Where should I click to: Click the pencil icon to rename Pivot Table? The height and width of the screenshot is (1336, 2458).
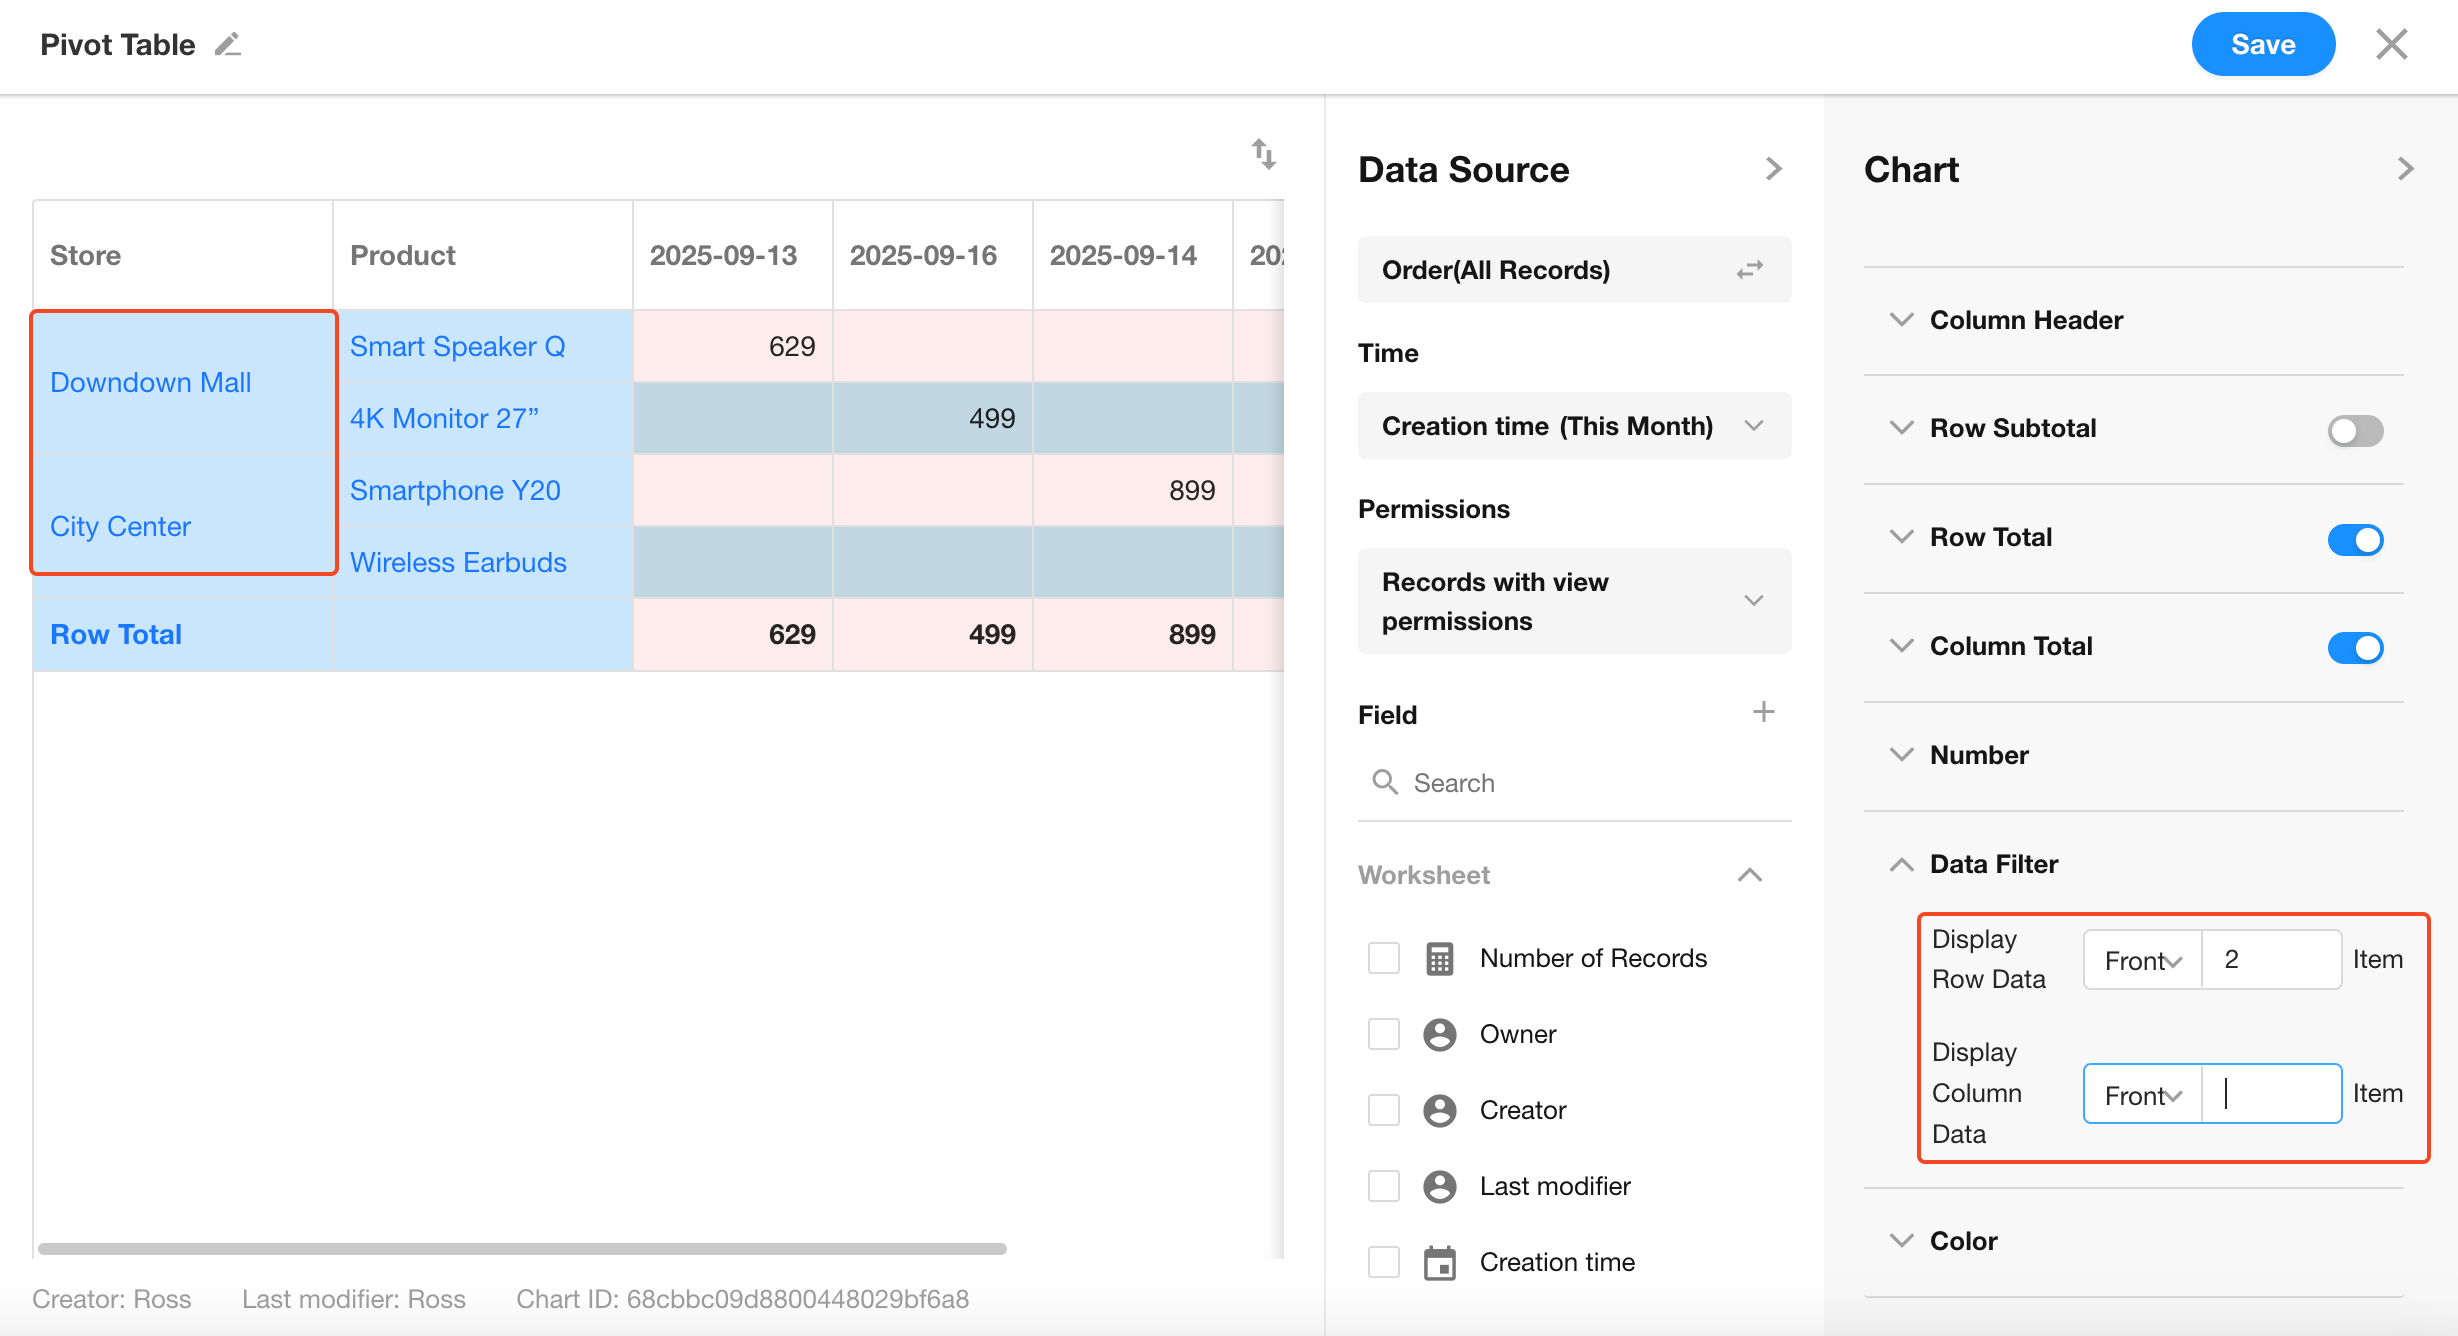(x=228, y=45)
